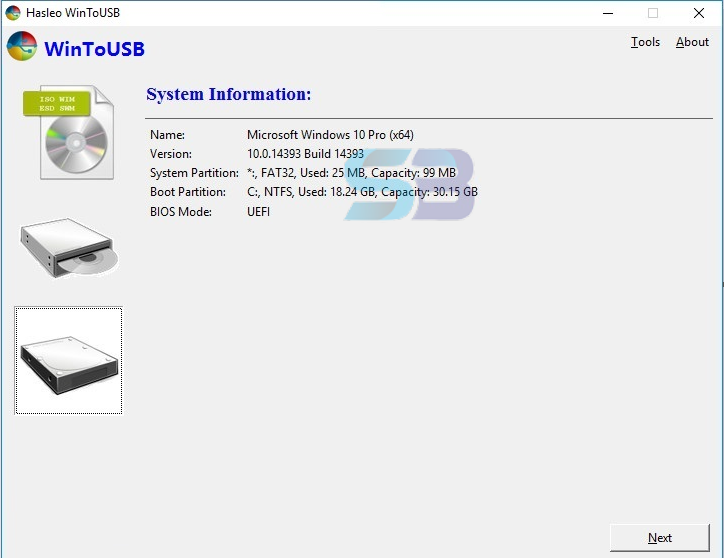
Task: Click the System Information heading
Action: coord(229,94)
